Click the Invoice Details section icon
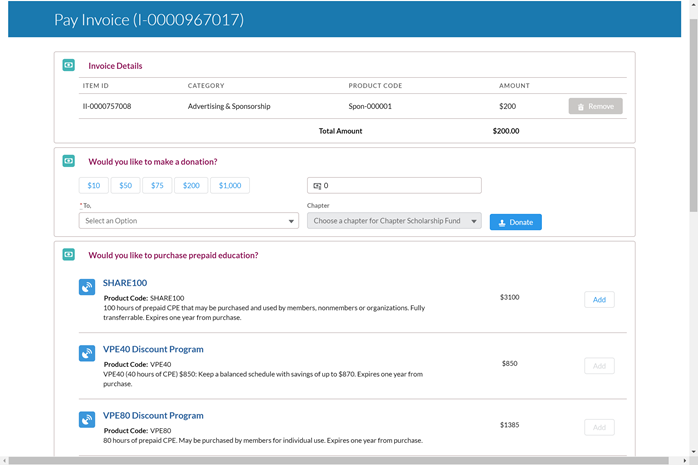This screenshot has height=465, width=698. 69,65
